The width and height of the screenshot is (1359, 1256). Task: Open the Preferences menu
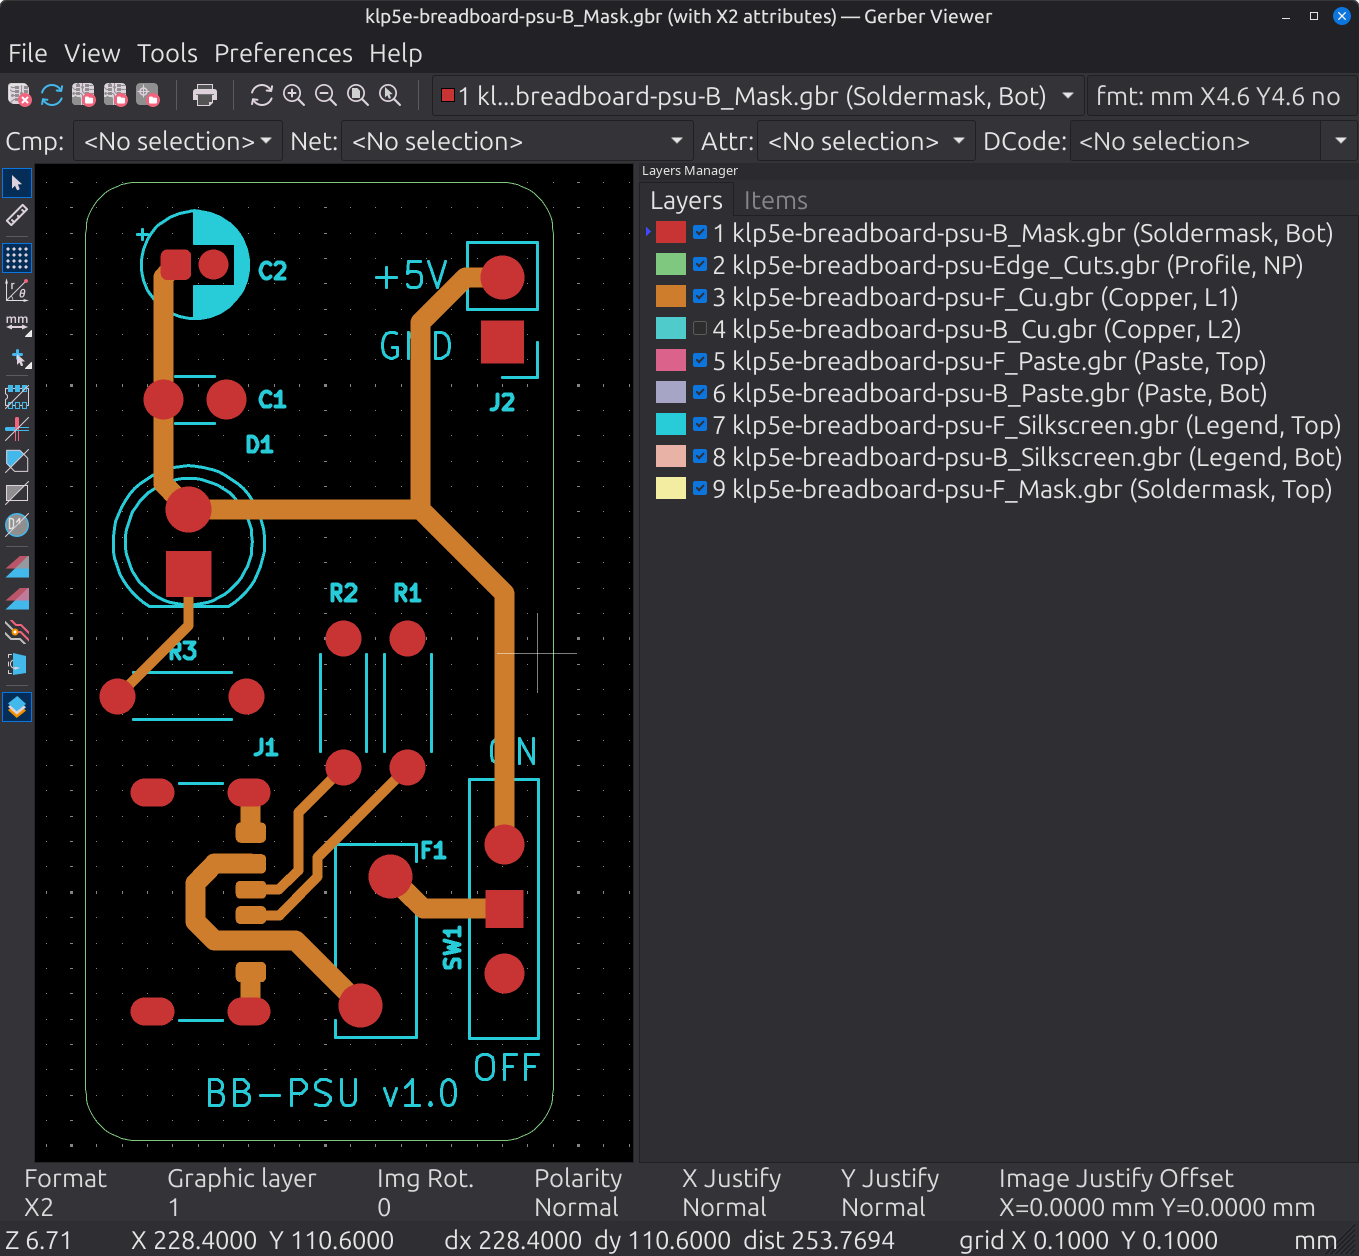[x=283, y=53]
